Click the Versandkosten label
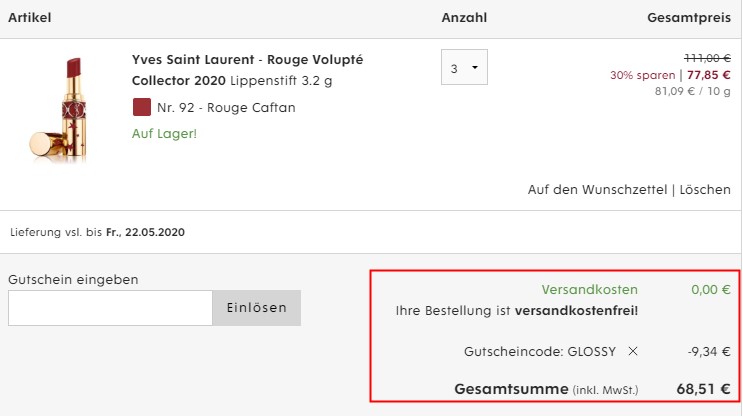 point(589,289)
